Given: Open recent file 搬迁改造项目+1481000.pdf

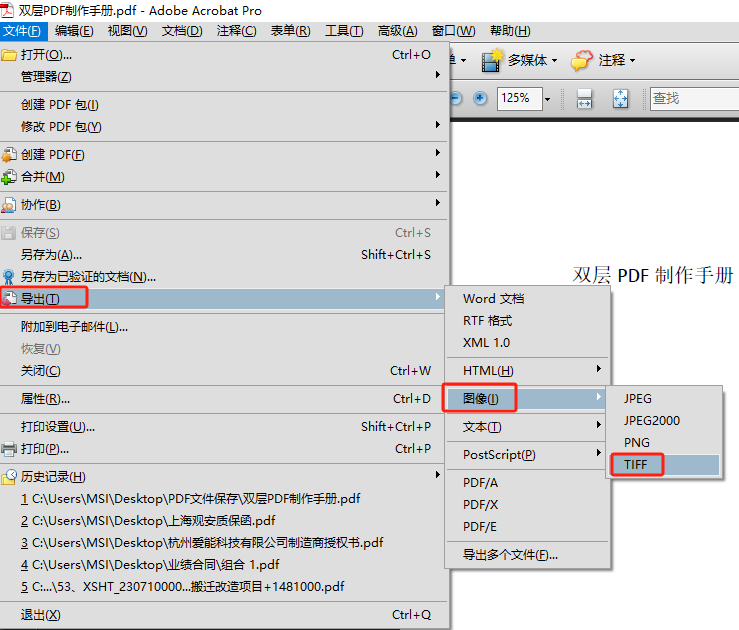Looking at the screenshot, I should coord(224,587).
